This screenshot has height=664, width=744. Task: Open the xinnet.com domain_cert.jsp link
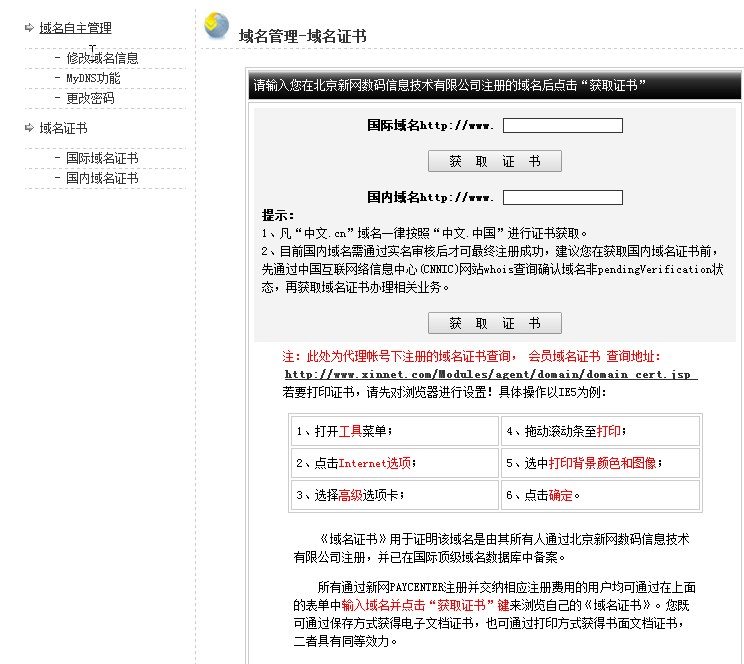(x=490, y=374)
